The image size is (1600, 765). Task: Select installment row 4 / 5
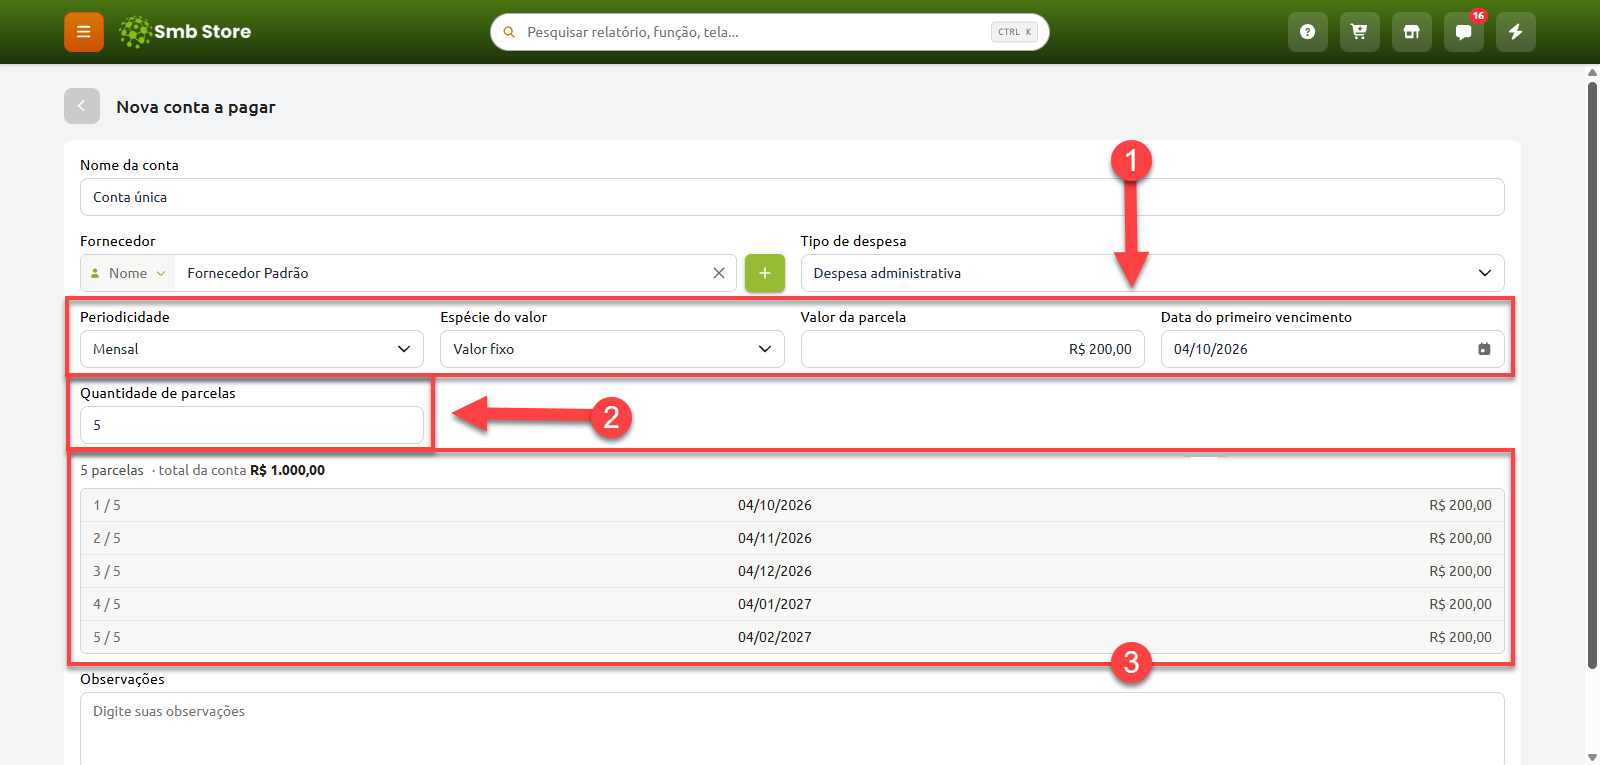[792, 604]
